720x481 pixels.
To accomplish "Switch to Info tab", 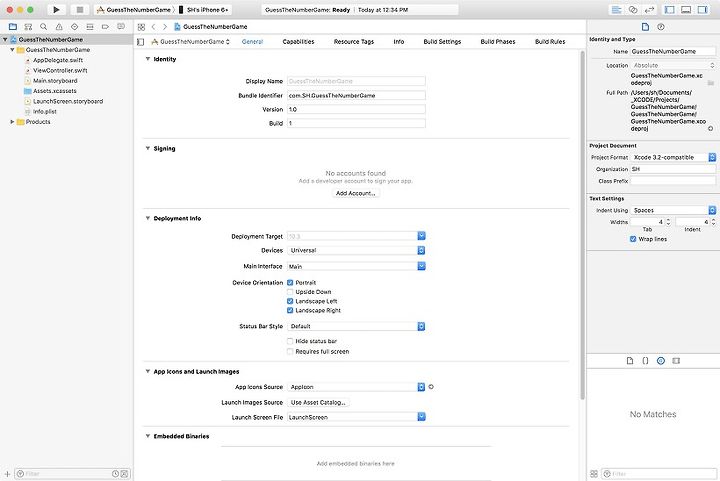I will 399,42.
